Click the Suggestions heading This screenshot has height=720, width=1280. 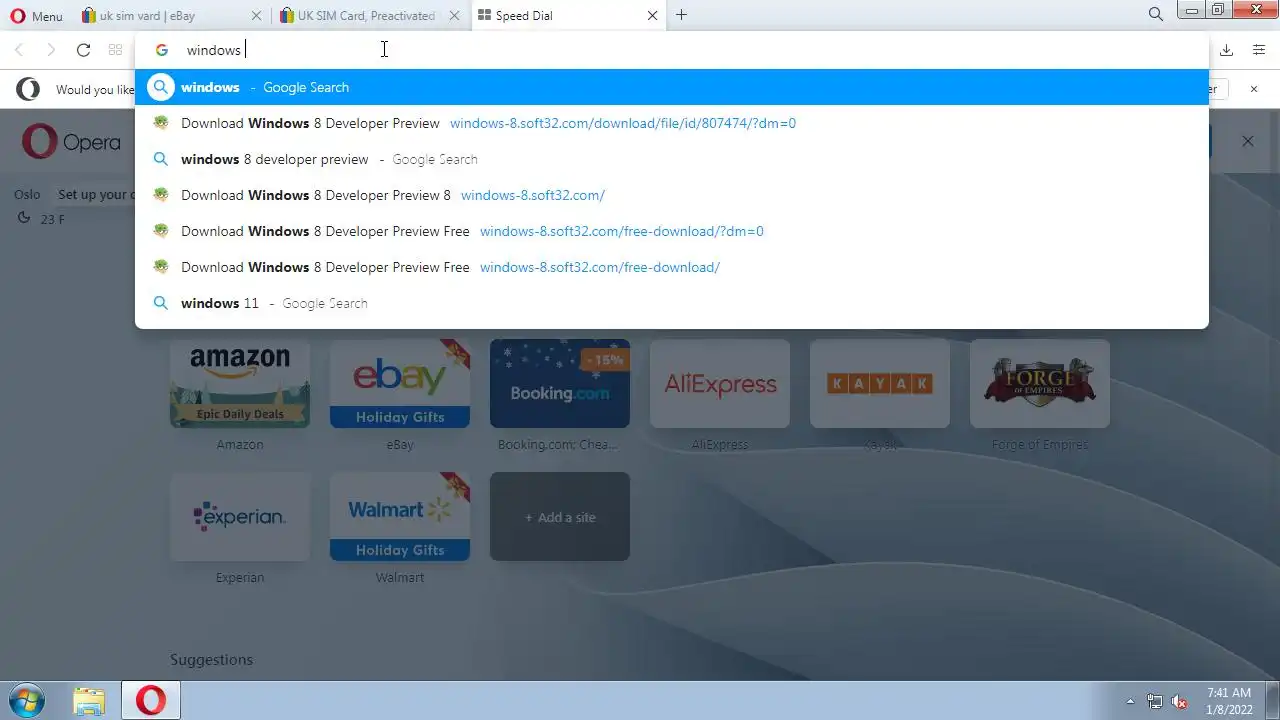tap(211, 660)
